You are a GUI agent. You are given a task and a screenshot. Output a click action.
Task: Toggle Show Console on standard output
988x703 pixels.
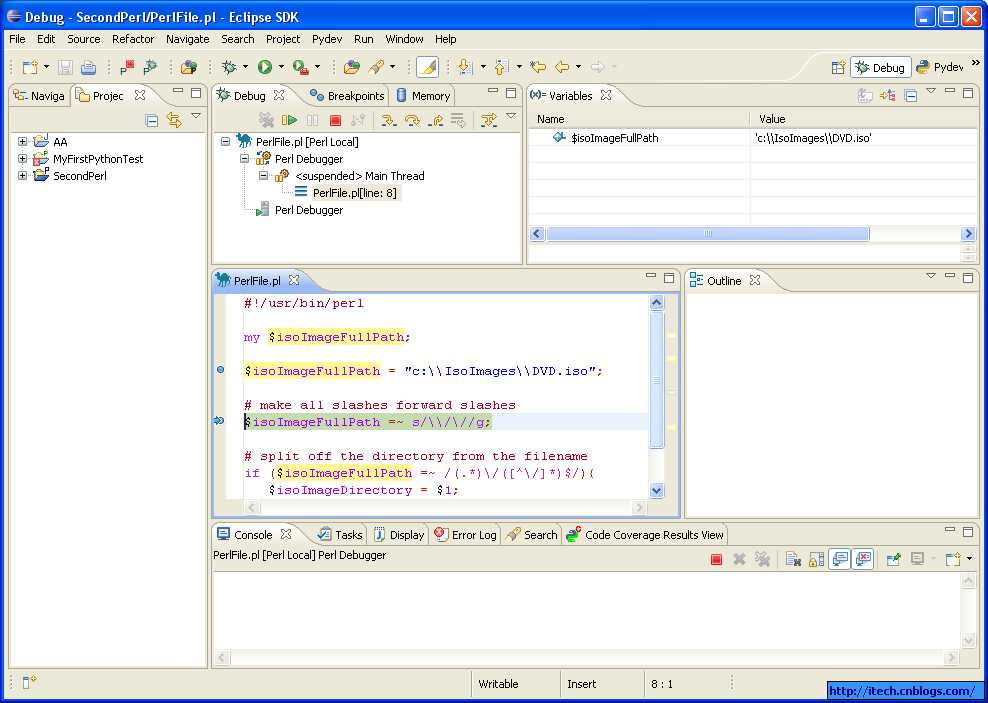click(x=839, y=559)
